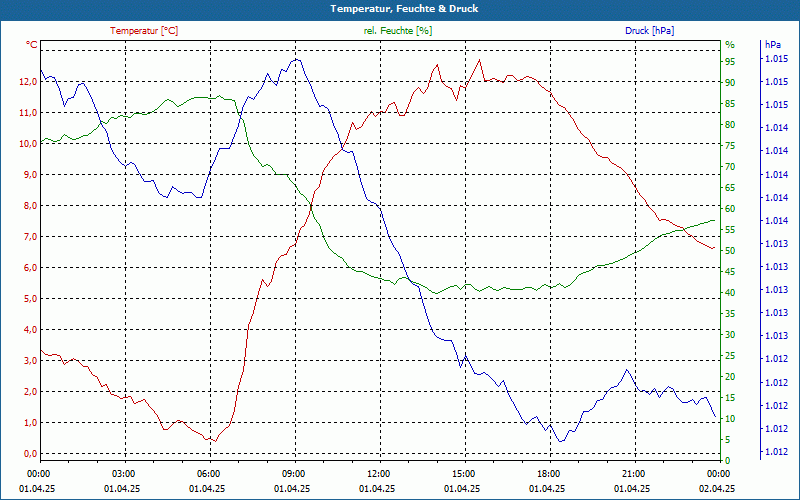Click green humidity axis value "25"
This screenshot has width=800, height=500.
(x=730, y=356)
